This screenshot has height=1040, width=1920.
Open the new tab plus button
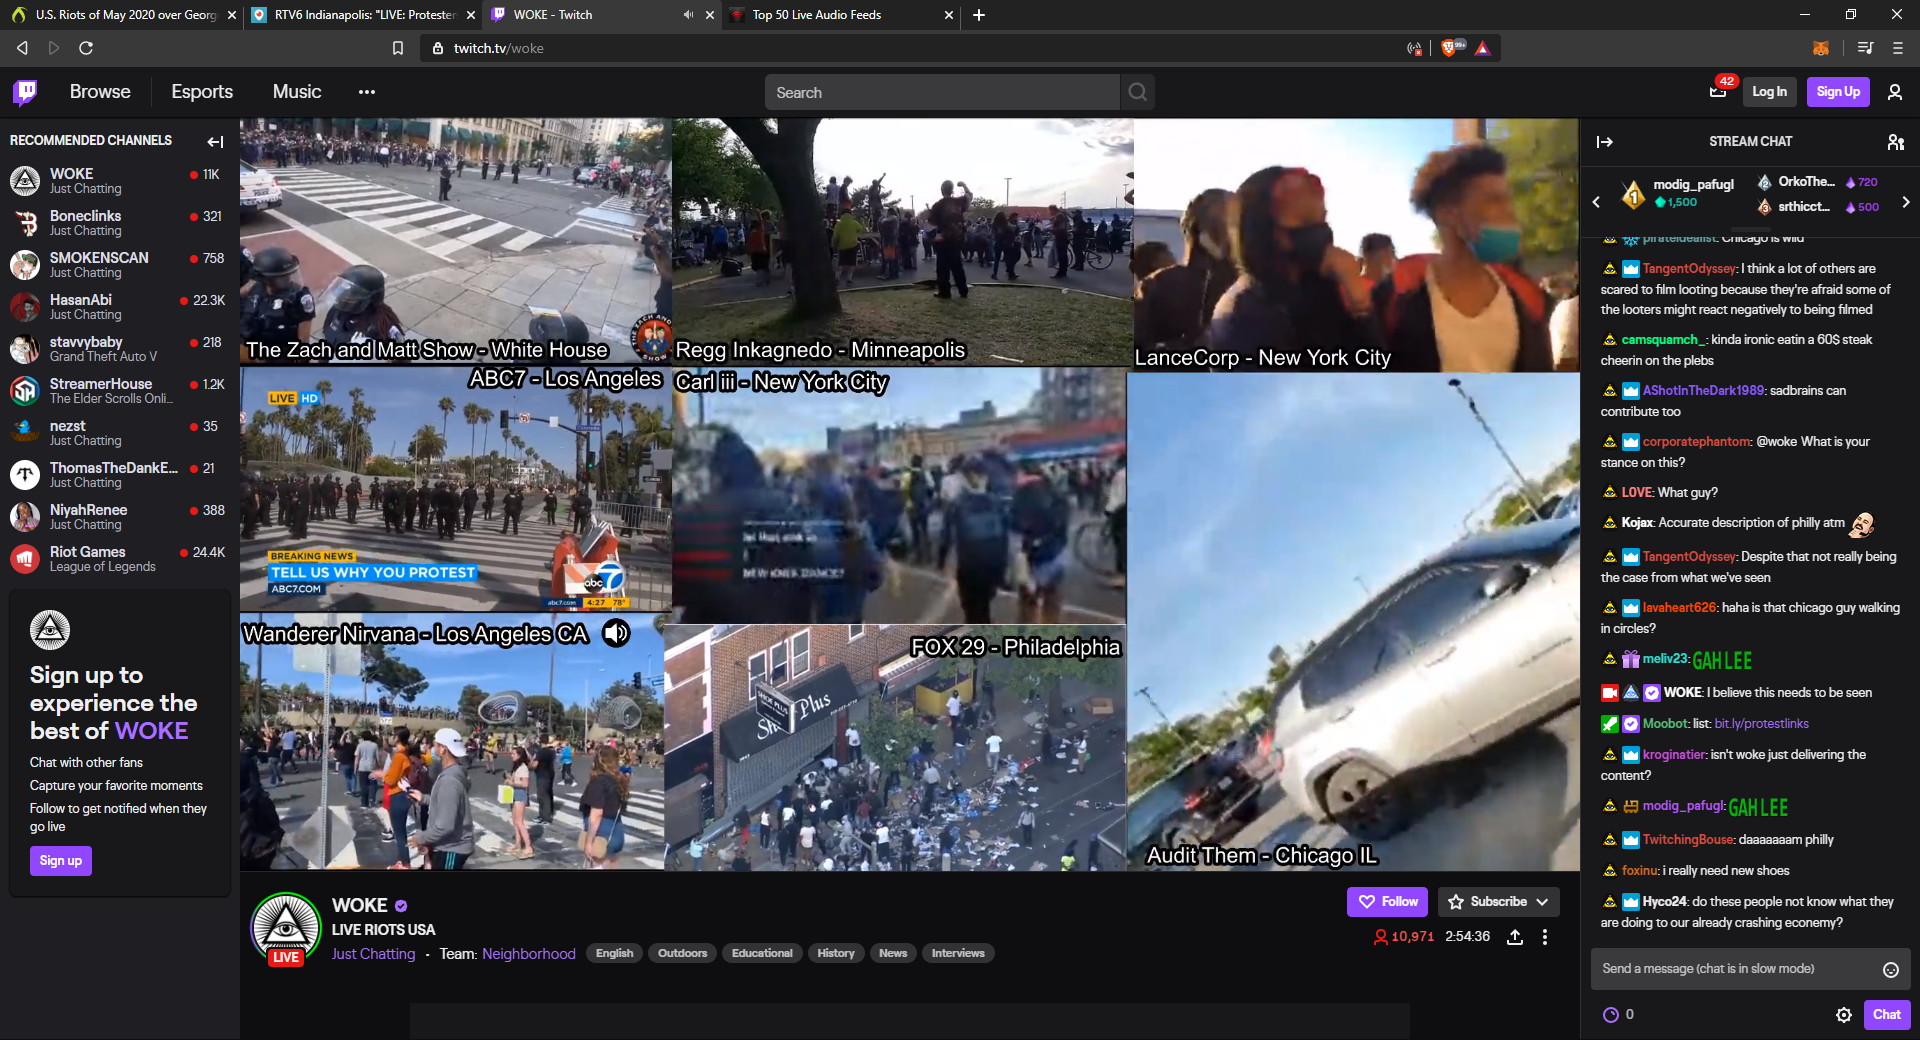pos(979,15)
